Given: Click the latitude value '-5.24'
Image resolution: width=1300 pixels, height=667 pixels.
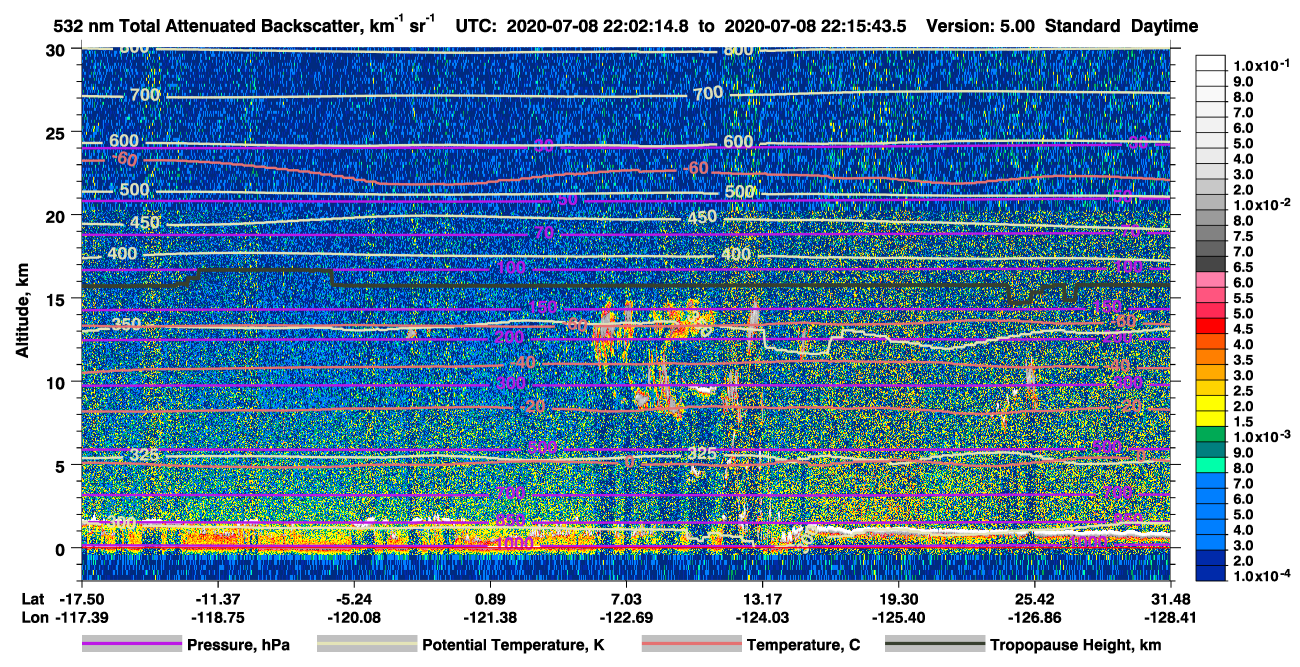Looking at the screenshot, I should (354, 599).
